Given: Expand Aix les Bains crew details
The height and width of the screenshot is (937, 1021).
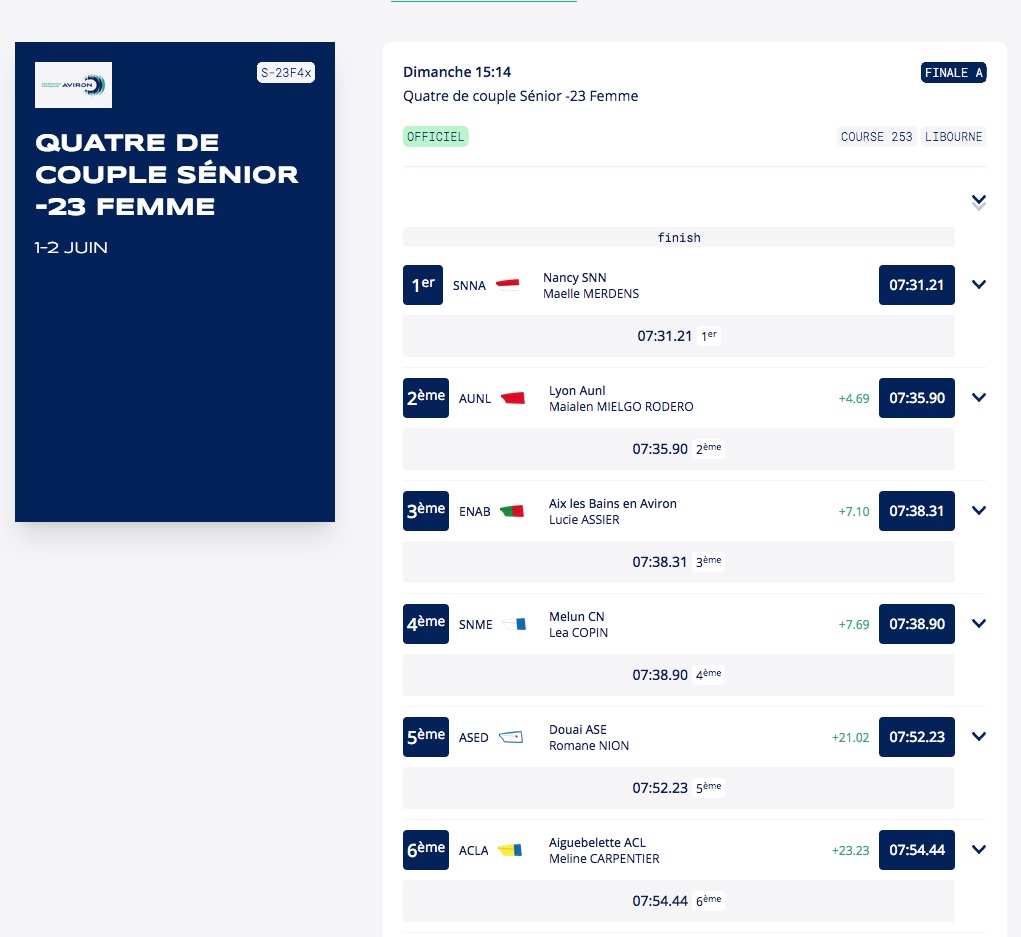Looking at the screenshot, I should click(x=979, y=510).
